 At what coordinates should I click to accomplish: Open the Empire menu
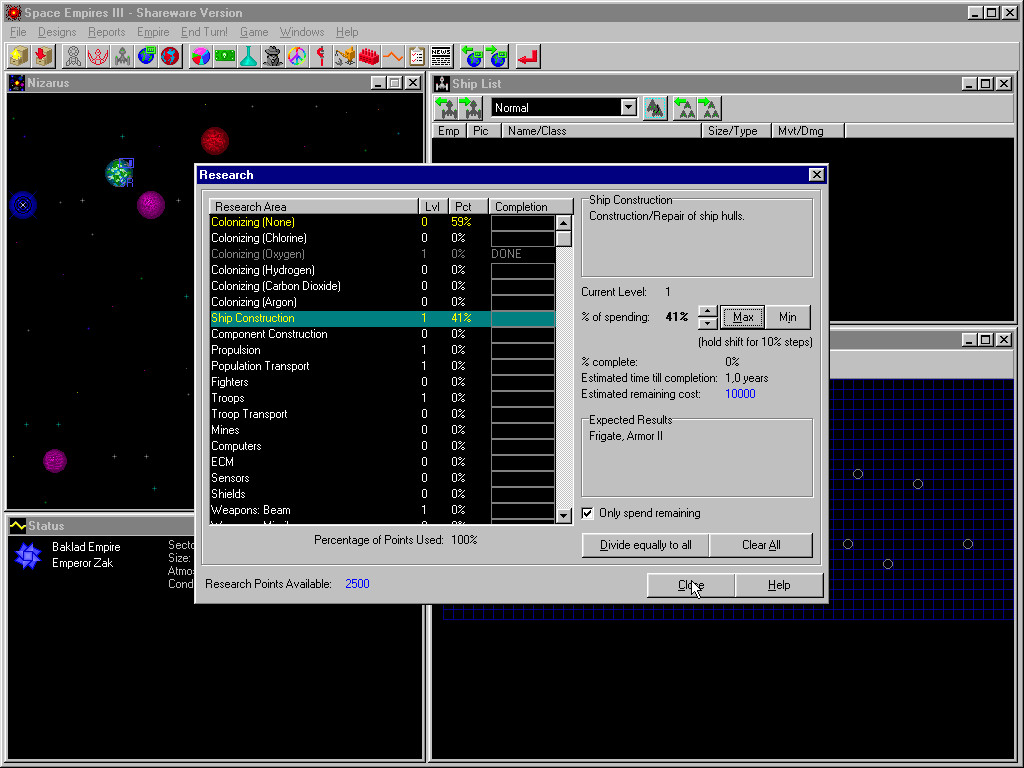coord(153,32)
